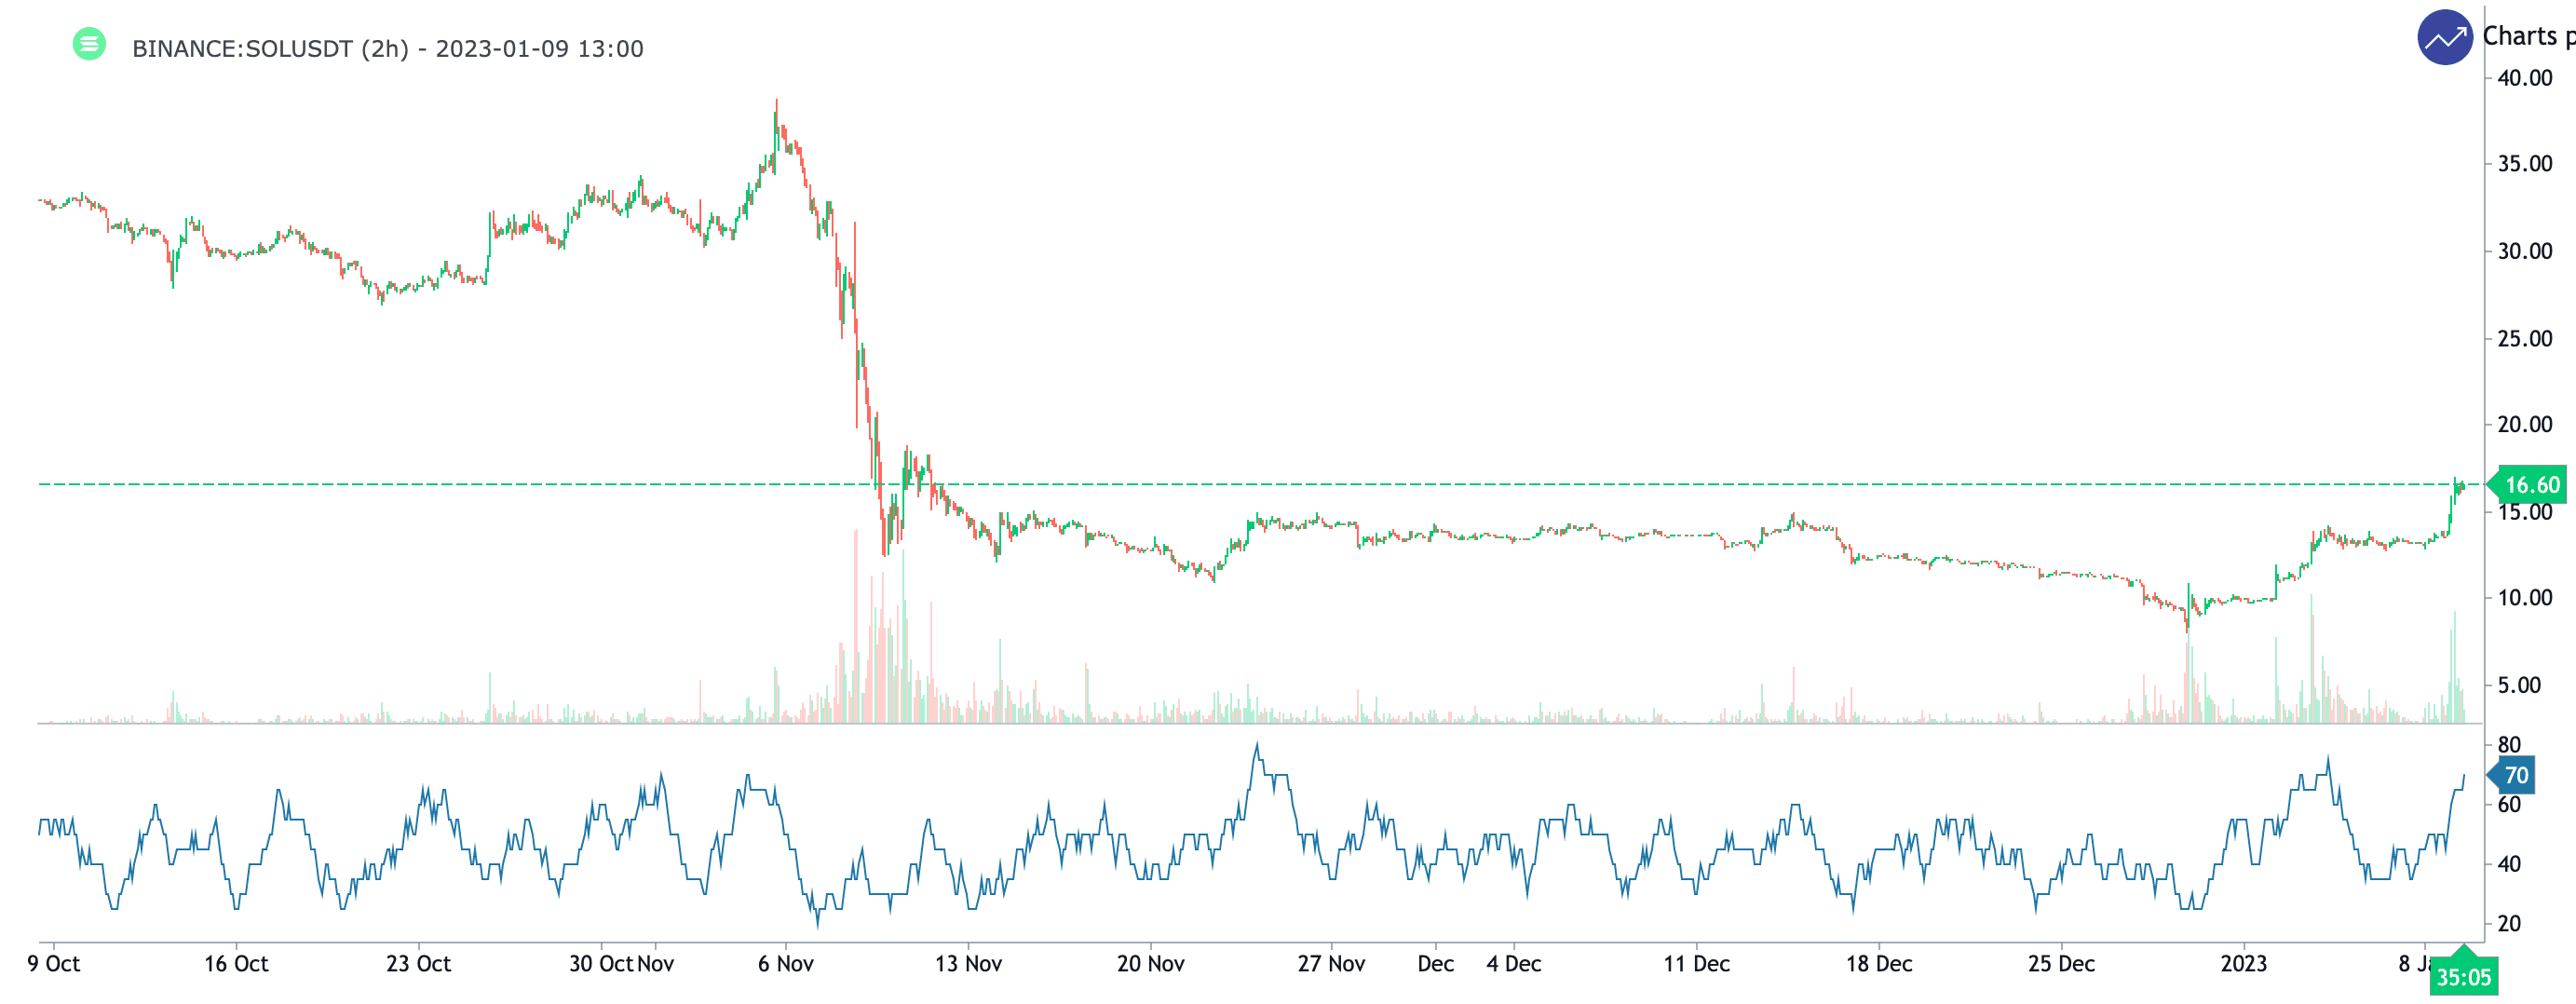Click the highest price candle peak near 6 Nov

pos(776,102)
